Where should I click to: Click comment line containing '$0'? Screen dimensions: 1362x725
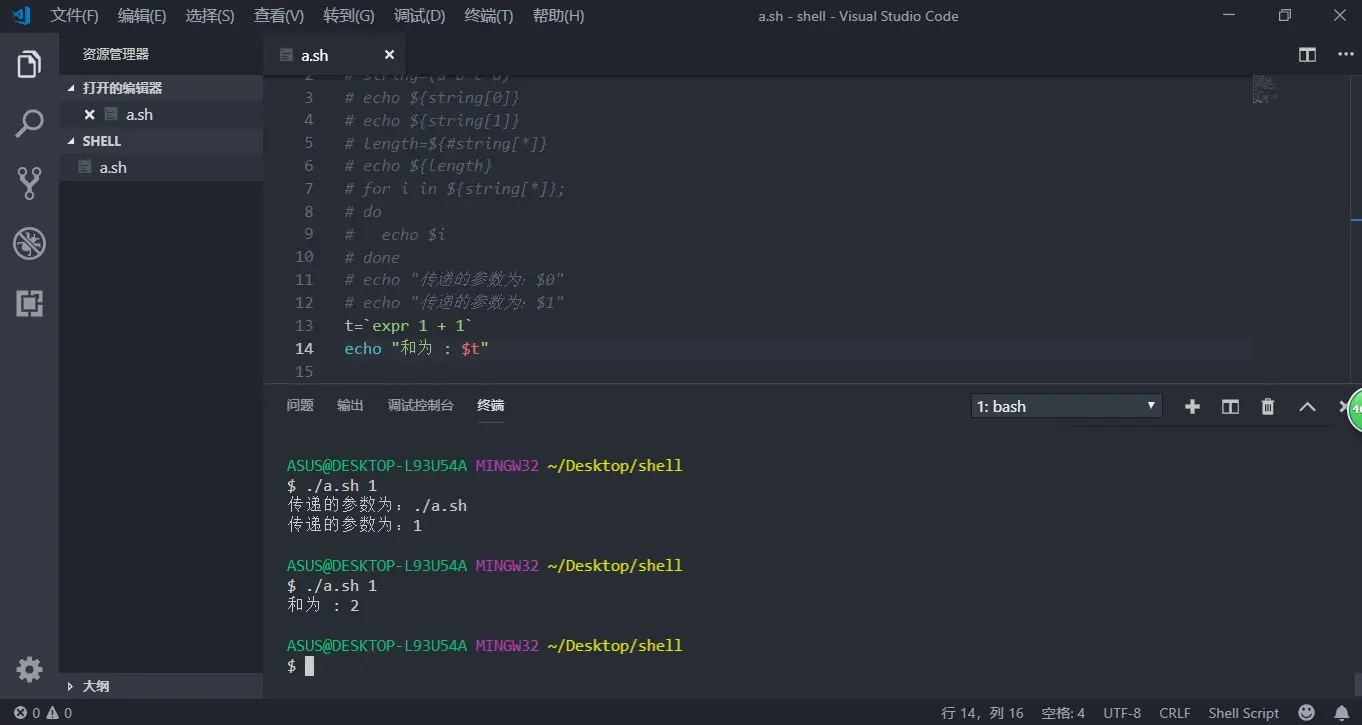click(x=455, y=280)
